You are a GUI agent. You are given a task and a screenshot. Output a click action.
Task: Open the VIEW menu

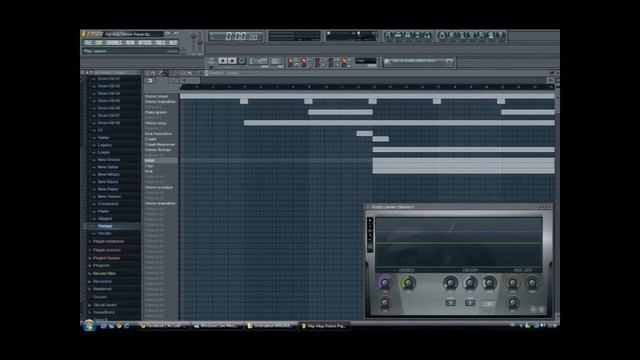coord(130,43)
